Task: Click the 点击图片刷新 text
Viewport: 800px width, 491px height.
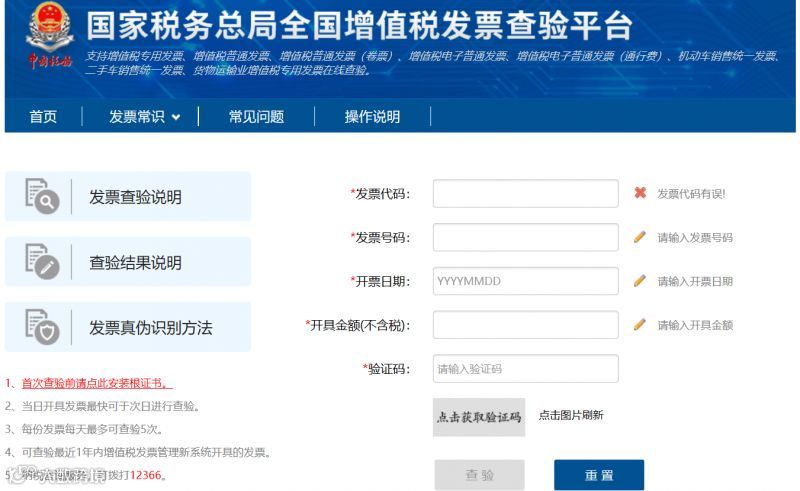Action: [x=571, y=415]
